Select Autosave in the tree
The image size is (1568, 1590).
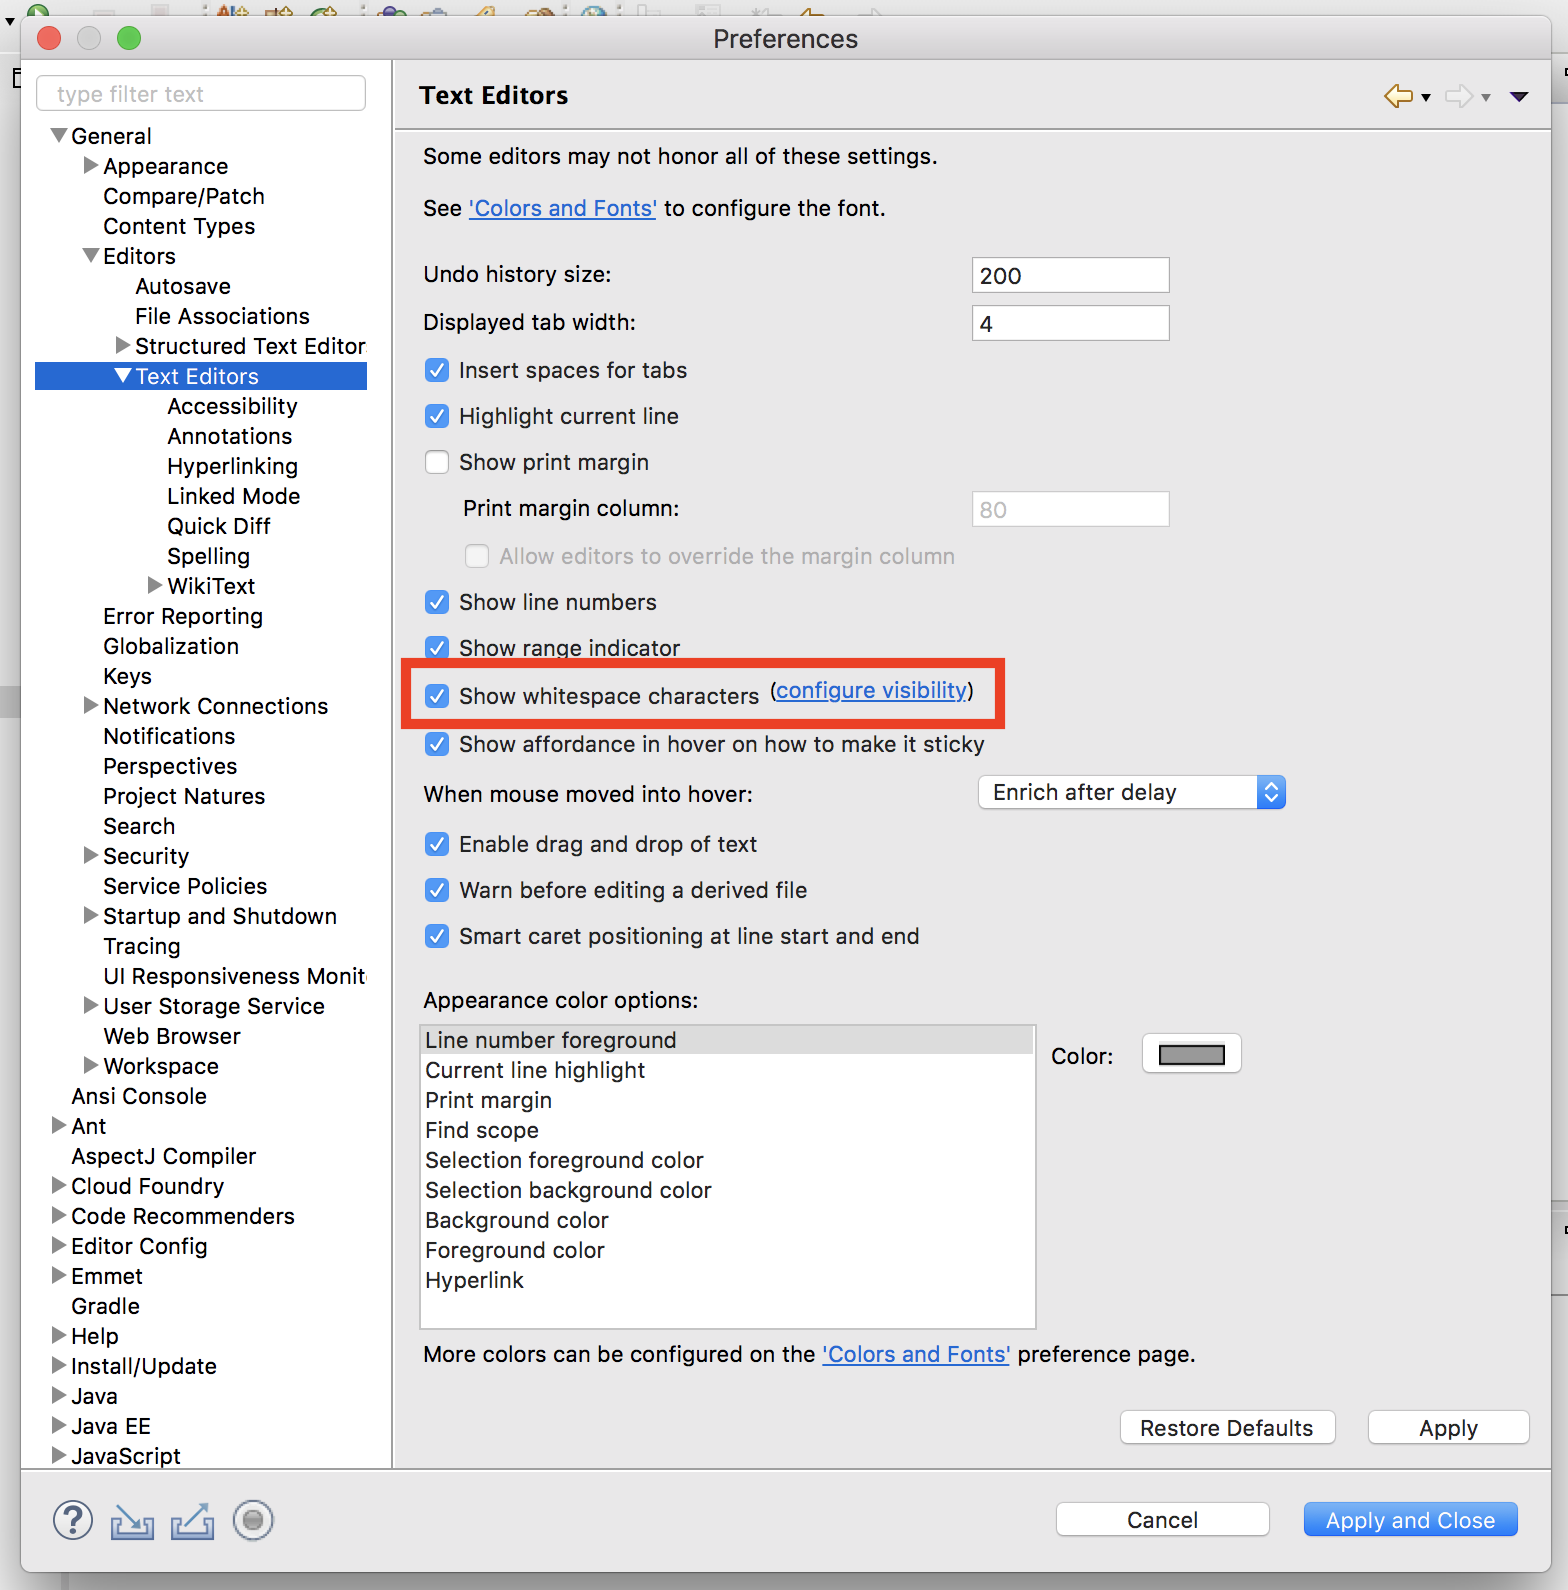click(183, 286)
